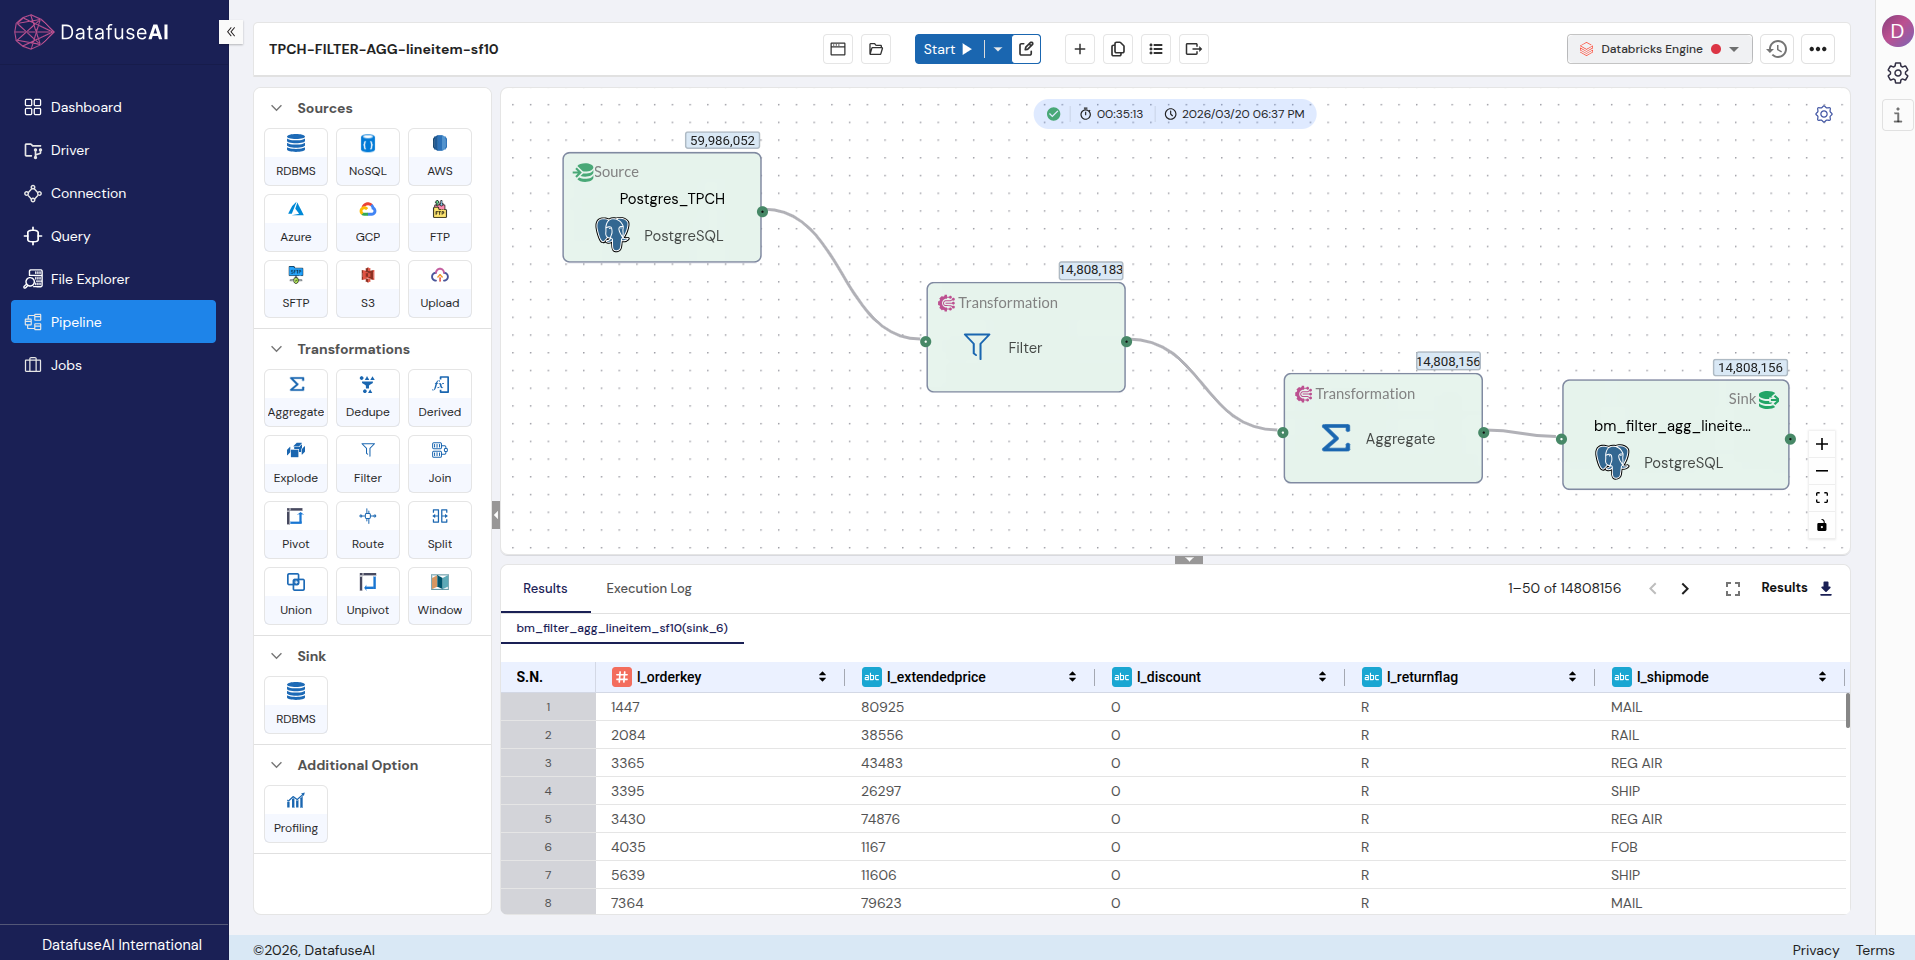Viewport: 1915px width, 960px height.
Task: Collapse the Sink section
Action: pos(277,656)
